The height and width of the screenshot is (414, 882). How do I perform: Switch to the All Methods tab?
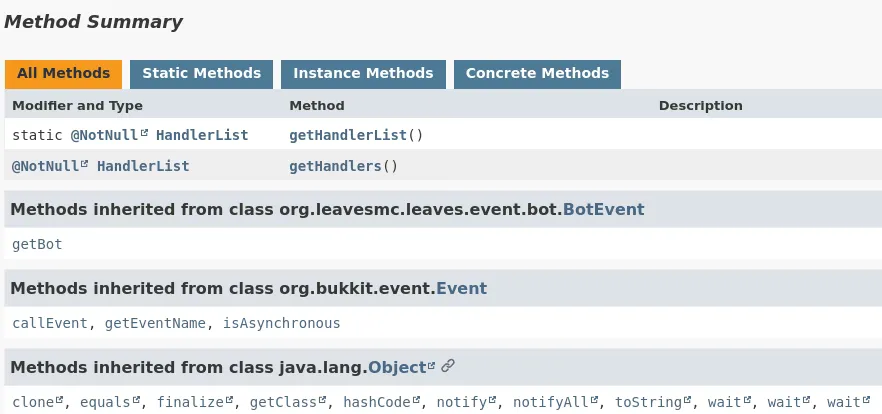[x=63, y=74]
